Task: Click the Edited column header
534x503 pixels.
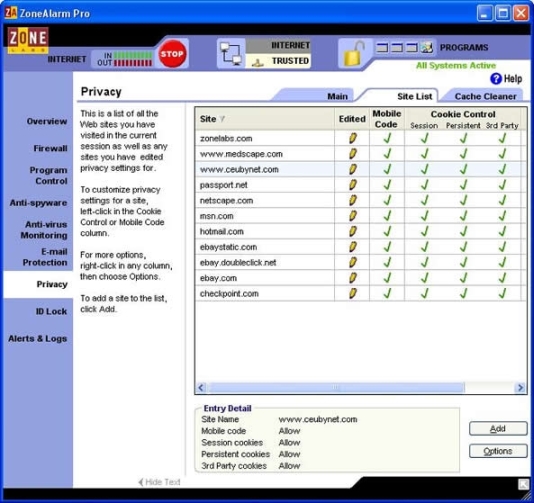Action: click(352, 119)
